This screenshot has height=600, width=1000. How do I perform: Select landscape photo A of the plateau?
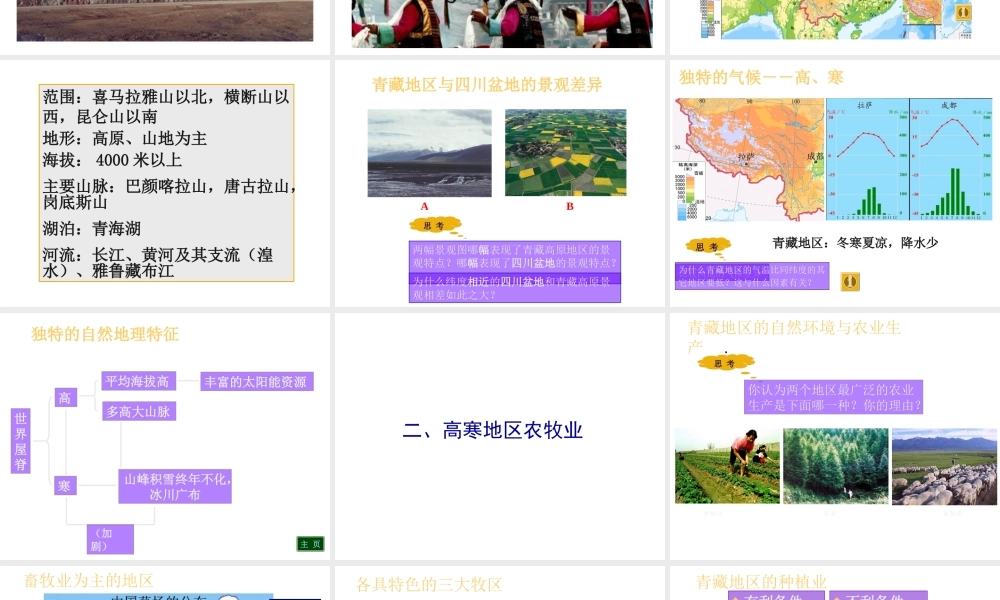click(x=429, y=153)
